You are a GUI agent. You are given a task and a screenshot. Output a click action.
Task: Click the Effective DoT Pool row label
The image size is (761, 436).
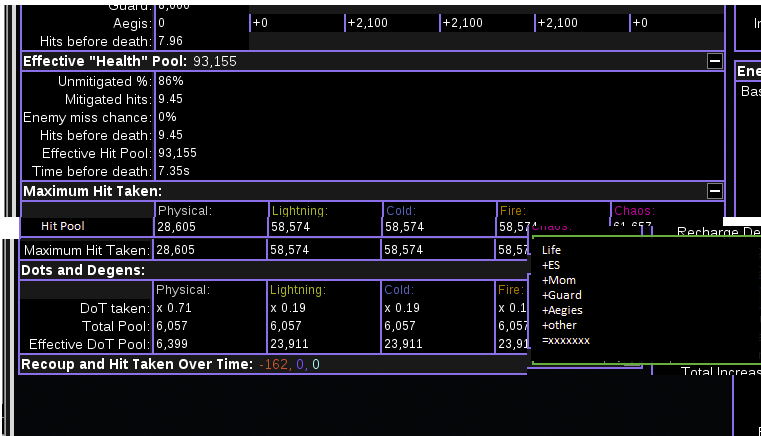(x=89, y=344)
